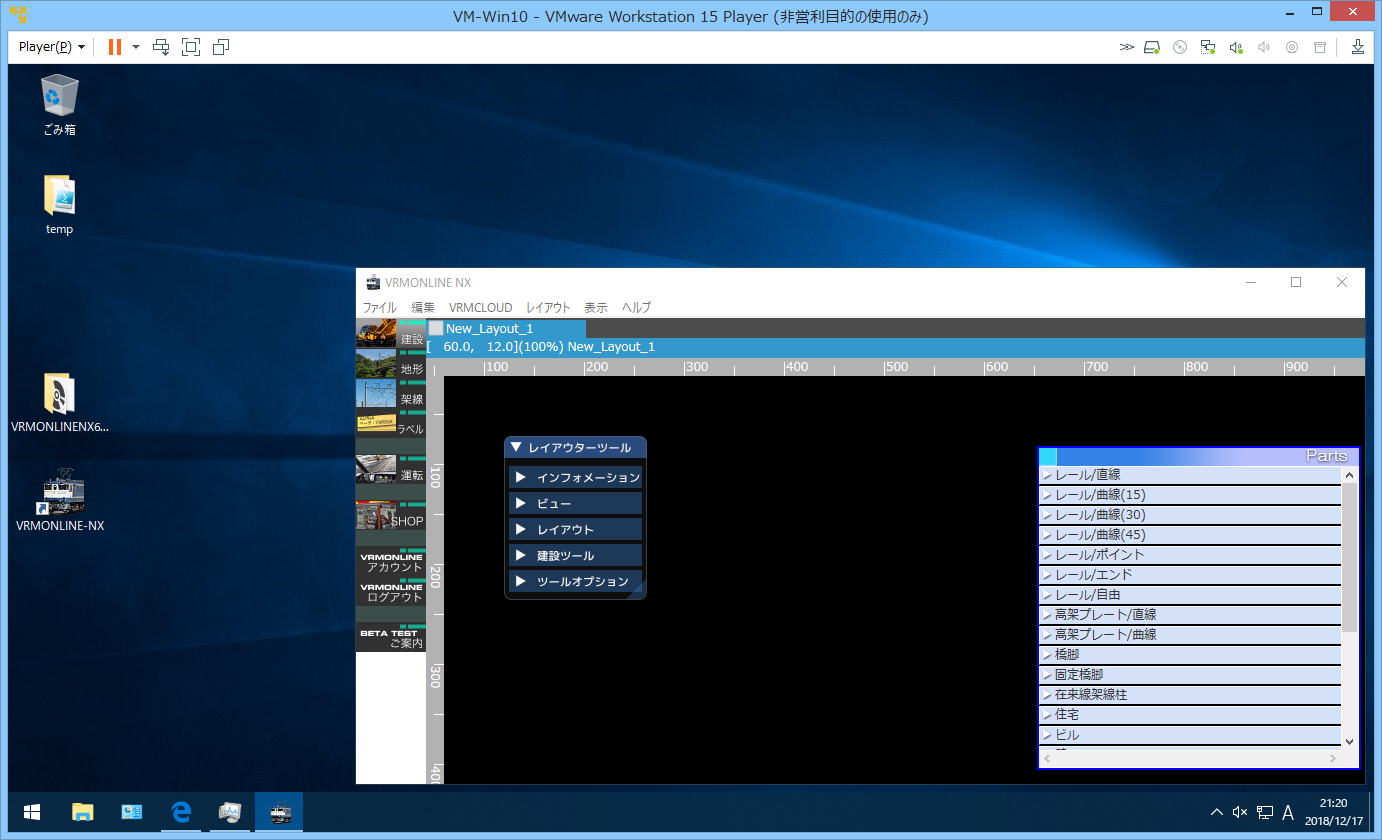Click the VMware CD/DVD drive icon

pos(1180,47)
